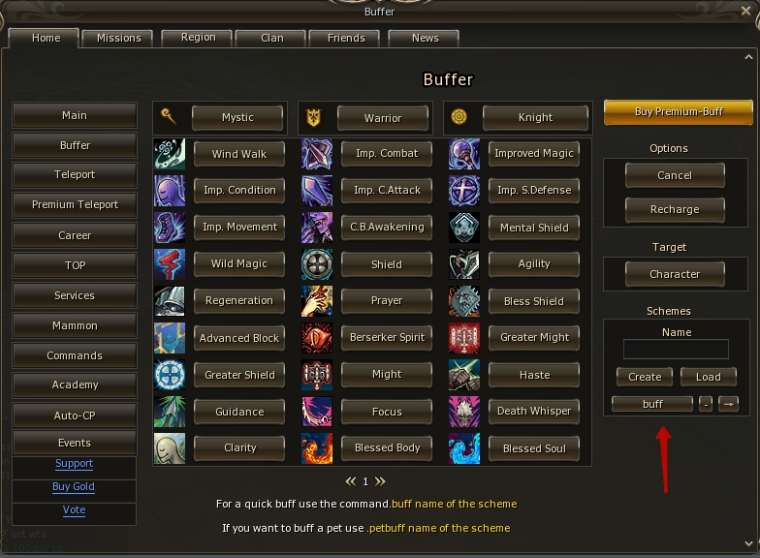Go to previous buff page arrow
The height and width of the screenshot is (558, 760).
(350, 481)
